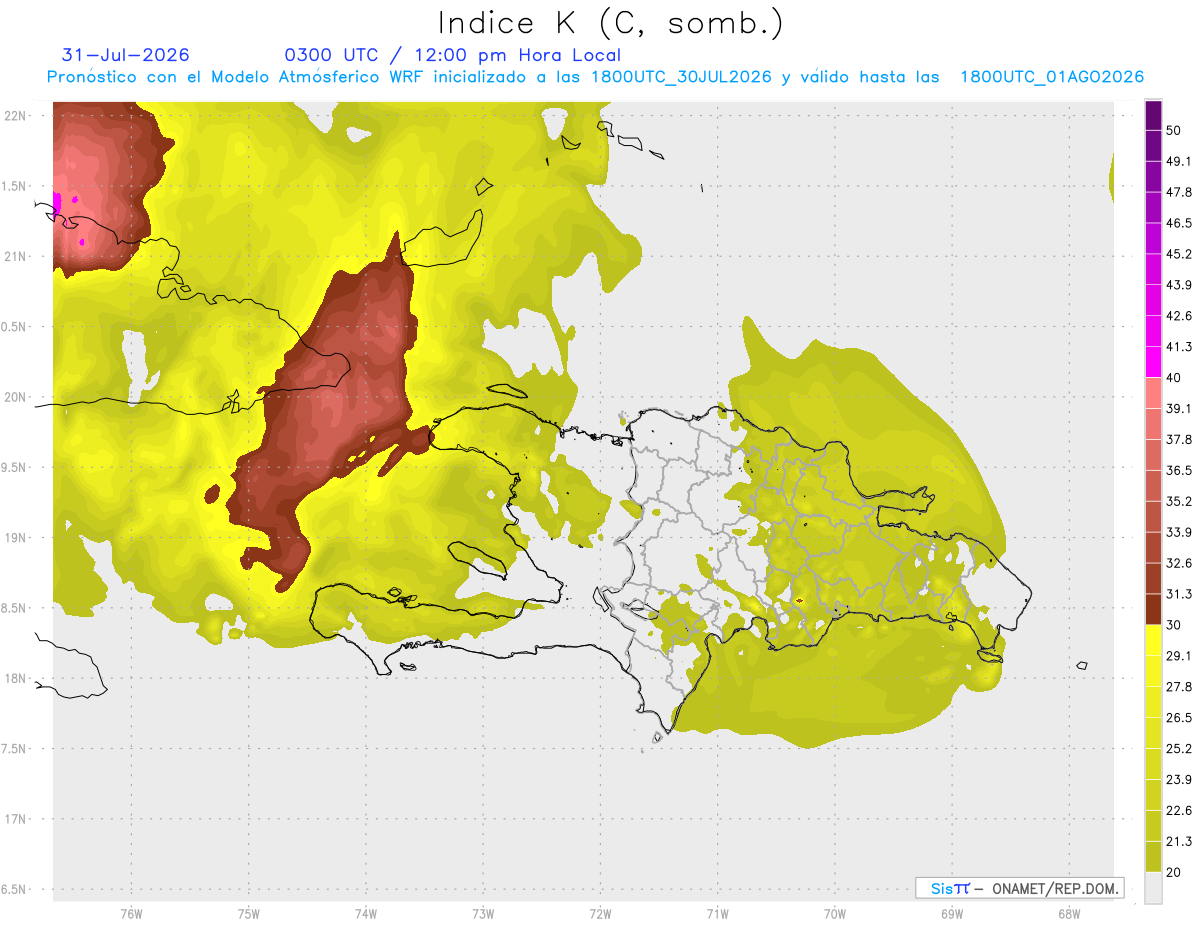Click the "72W" longitude label

(x=600, y=913)
